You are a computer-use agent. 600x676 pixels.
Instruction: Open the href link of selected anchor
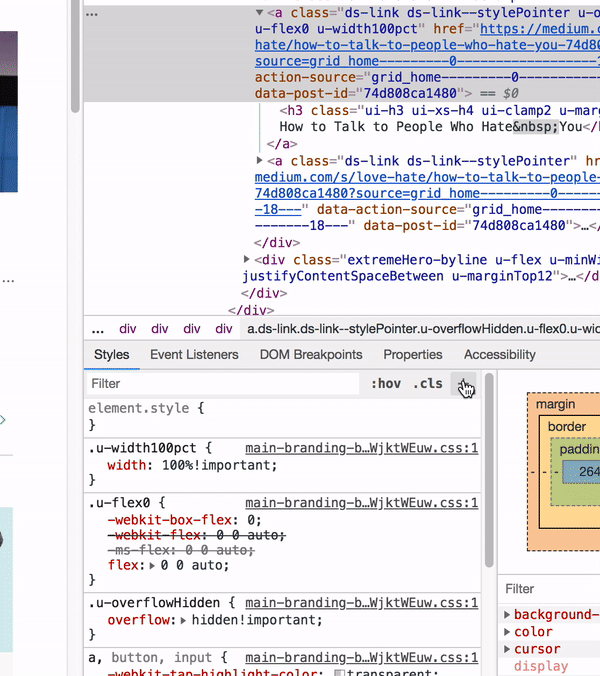pos(427,45)
